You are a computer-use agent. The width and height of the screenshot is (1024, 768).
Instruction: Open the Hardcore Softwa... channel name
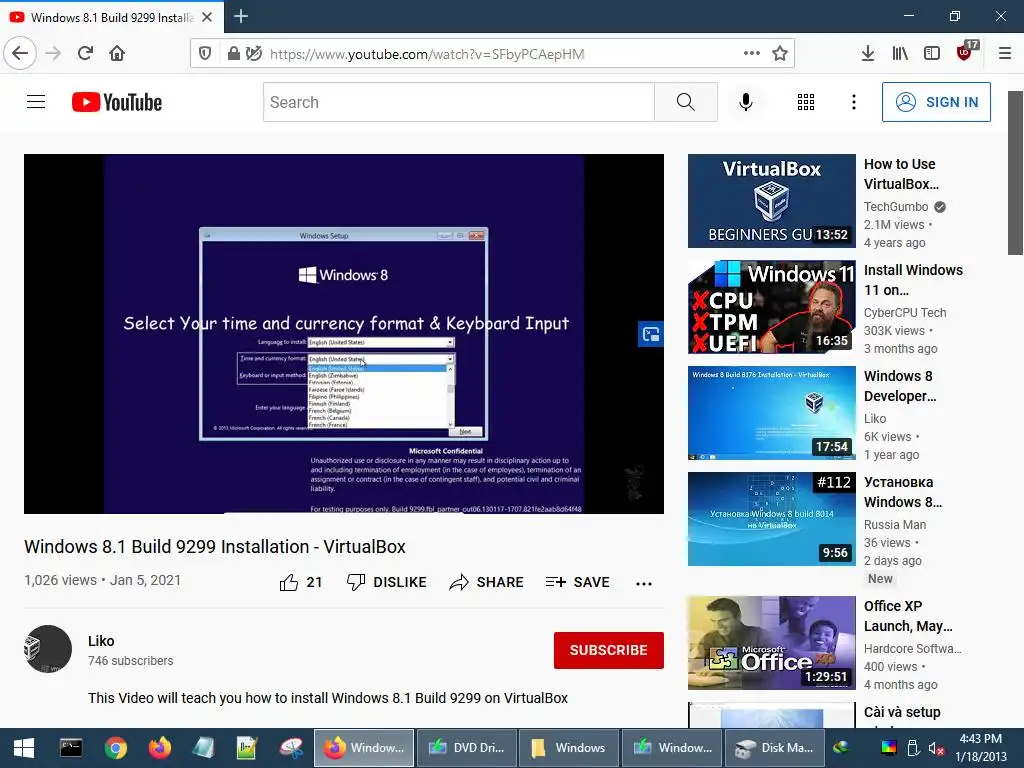point(913,648)
